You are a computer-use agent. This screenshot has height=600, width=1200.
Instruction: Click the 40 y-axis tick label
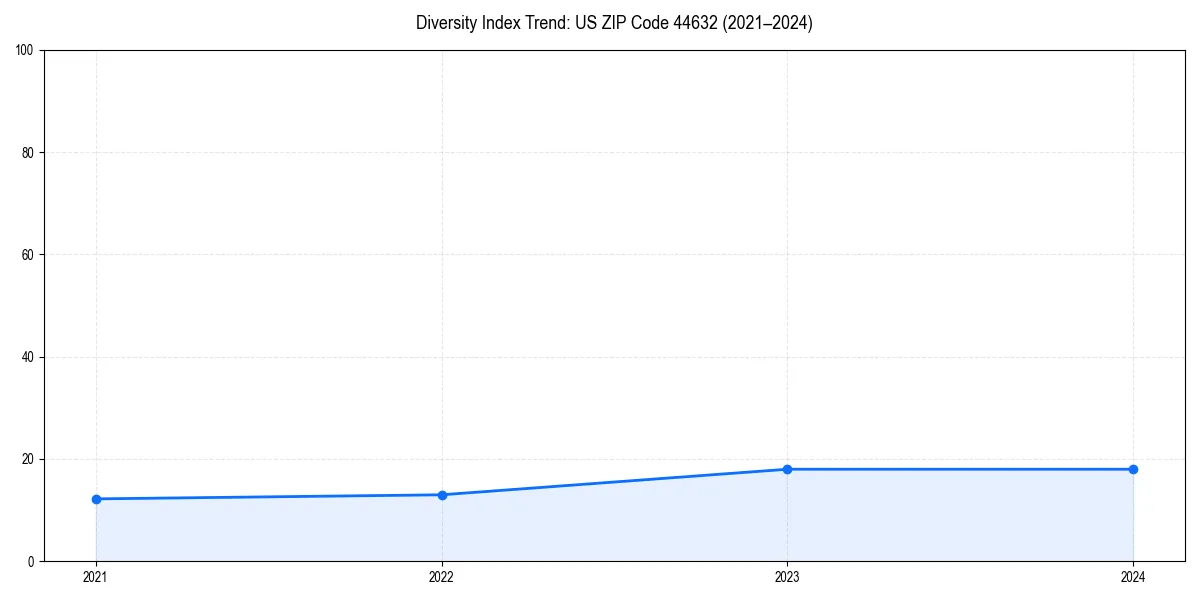tap(27, 355)
